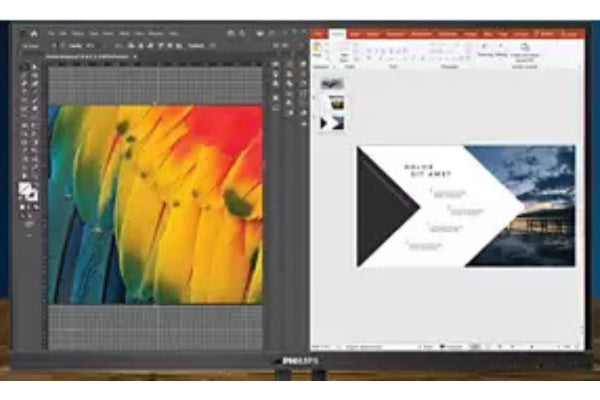600x400 pixels.
Task: Click the slide title text on the canvas
Action: click(x=427, y=170)
